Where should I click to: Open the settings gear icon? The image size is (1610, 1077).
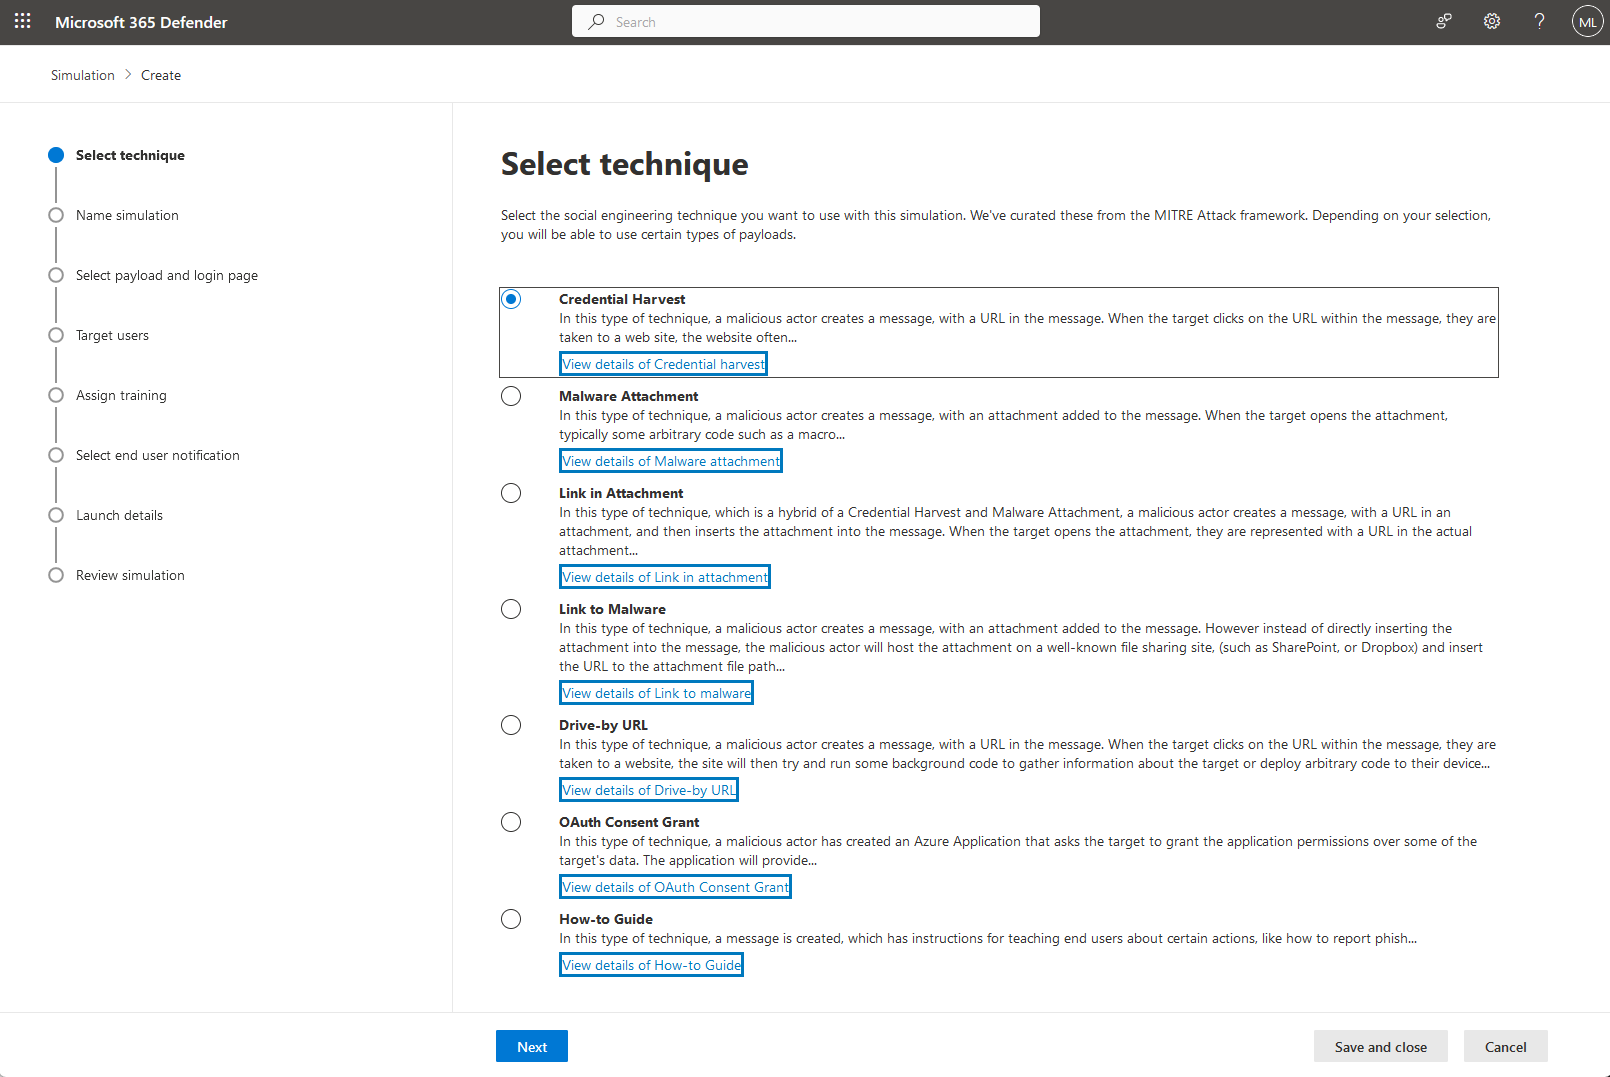pyautogui.click(x=1492, y=21)
